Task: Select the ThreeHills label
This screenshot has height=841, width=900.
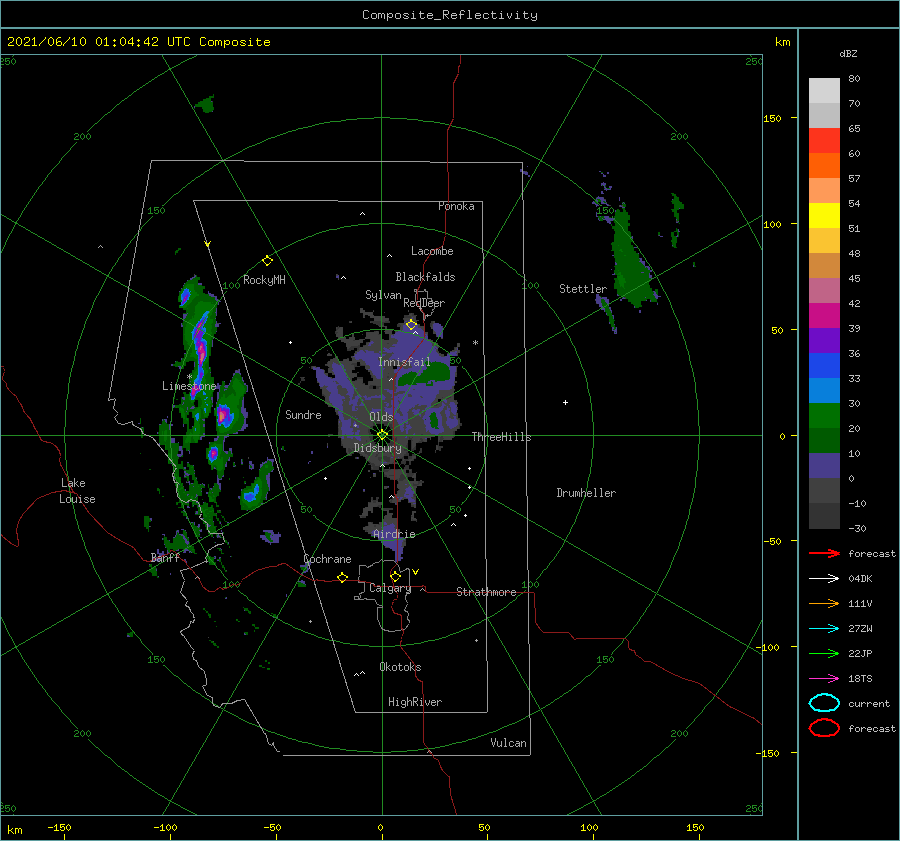Action: point(502,437)
